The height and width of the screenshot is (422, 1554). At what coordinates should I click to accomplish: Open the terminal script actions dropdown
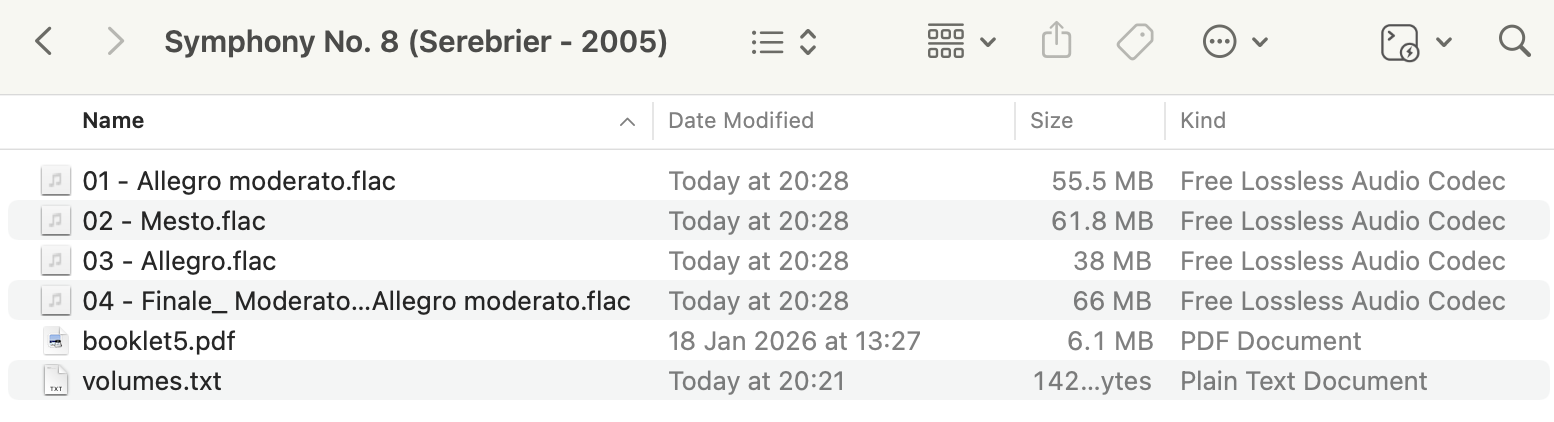click(x=1415, y=42)
